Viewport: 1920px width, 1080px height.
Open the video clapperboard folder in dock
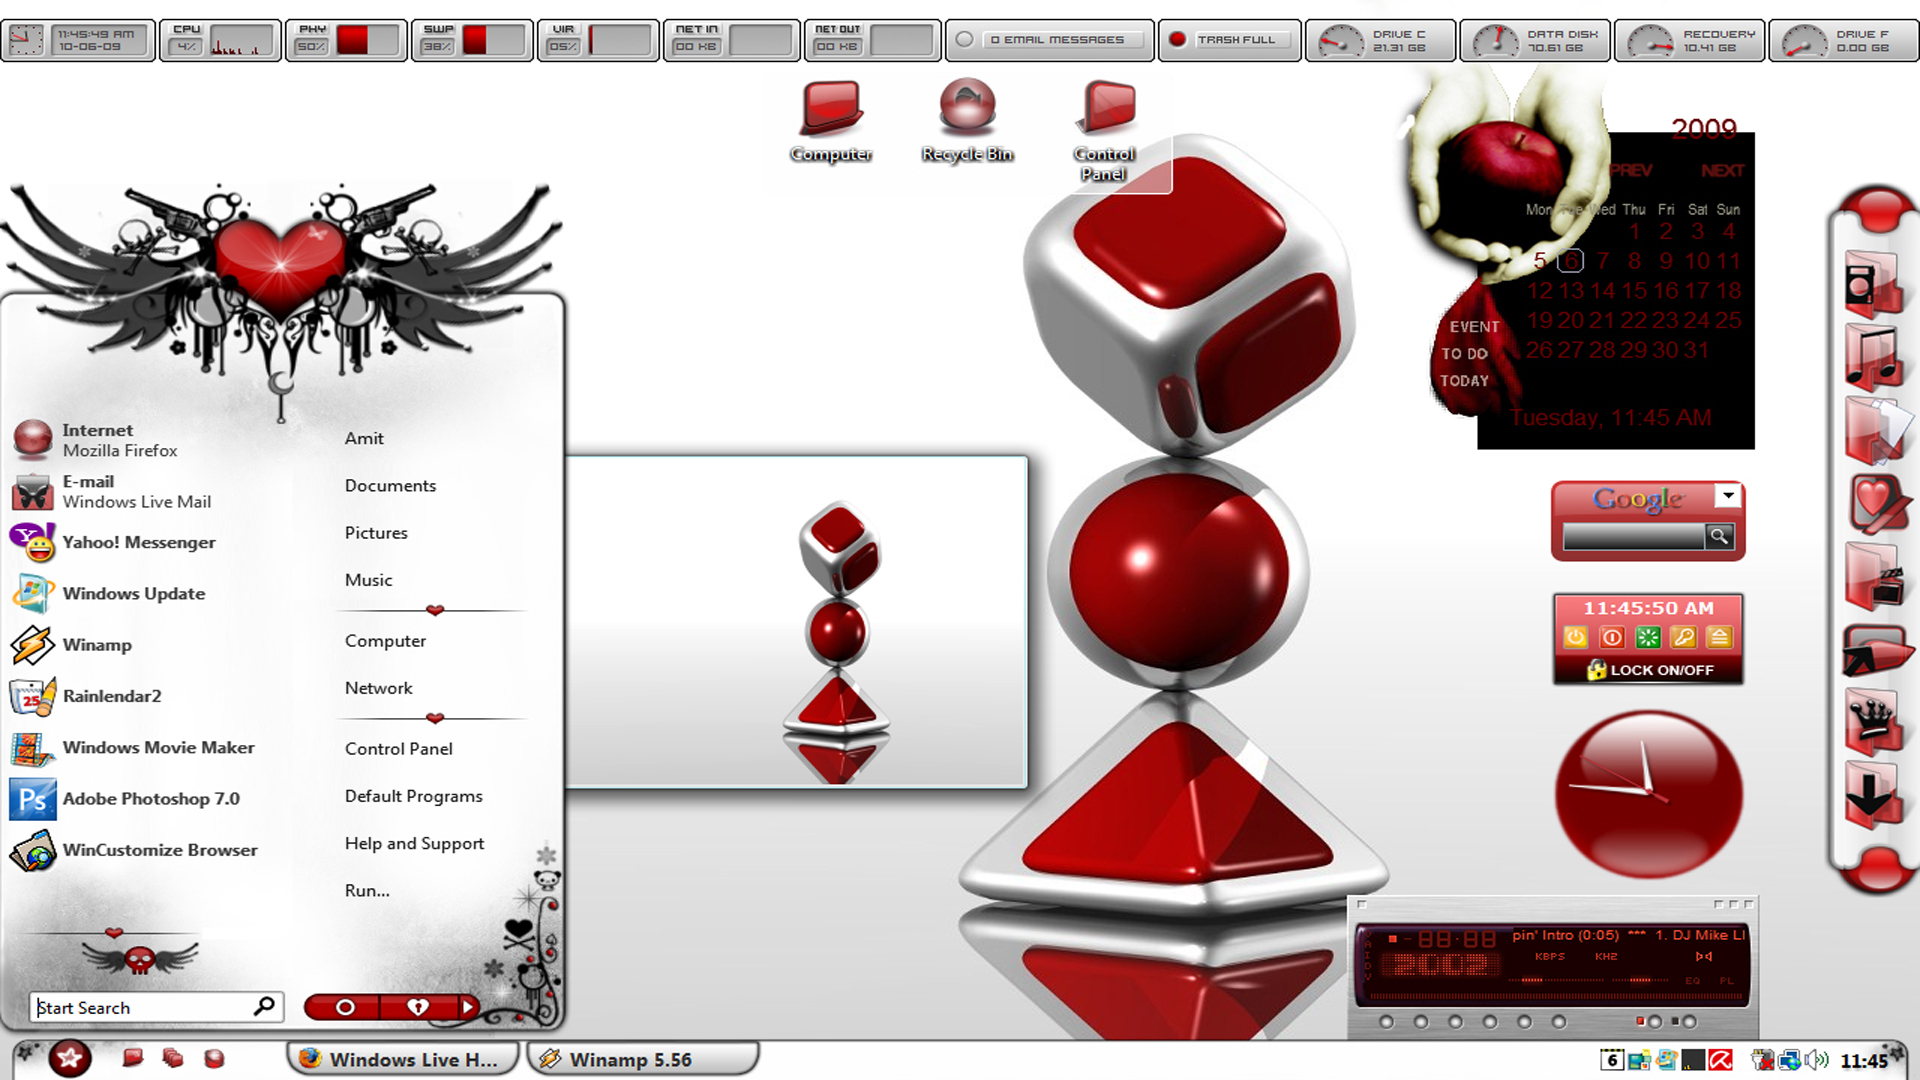[1874, 576]
